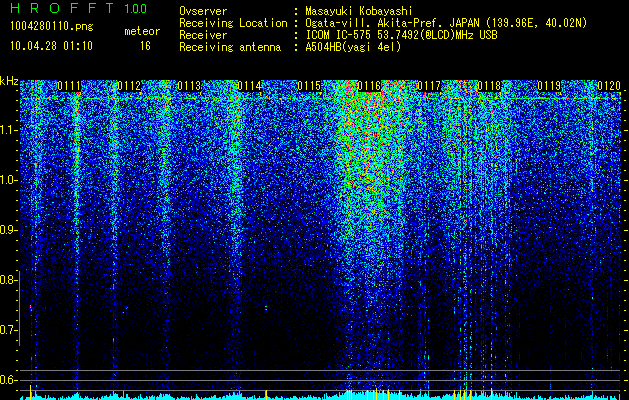The image size is (629, 400).
Task: Click the 0117 time marker
Action: (429, 86)
